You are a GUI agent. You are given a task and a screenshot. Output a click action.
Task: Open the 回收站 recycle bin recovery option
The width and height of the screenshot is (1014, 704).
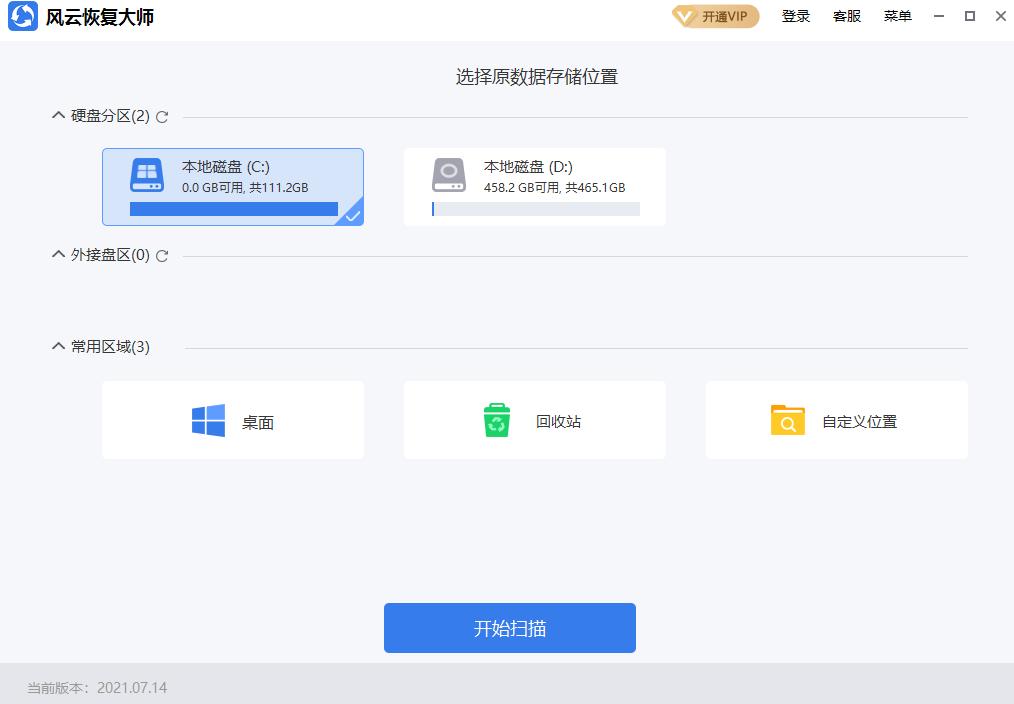[x=534, y=420]
